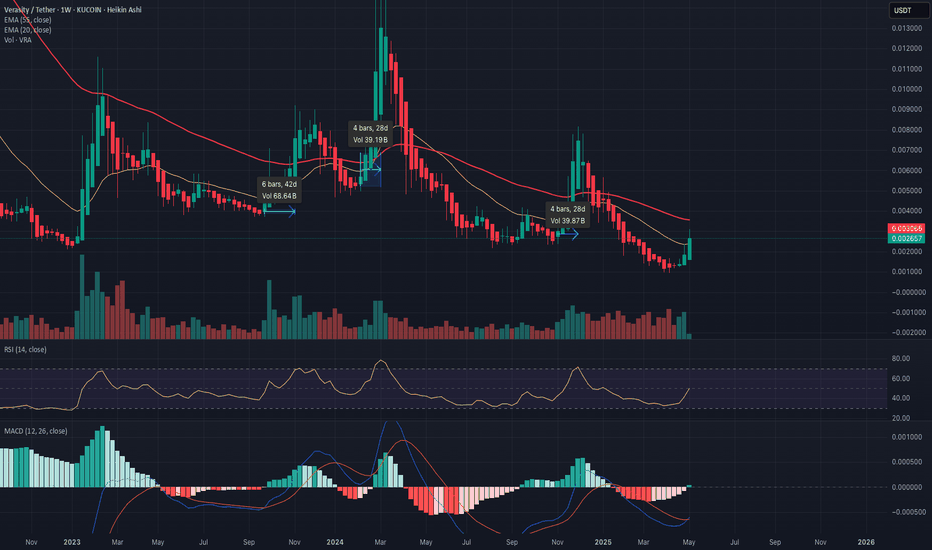Viewport: 932px width, 550px height.
Task: Click the Jul label right of 2025
Action: coord(735,542)
